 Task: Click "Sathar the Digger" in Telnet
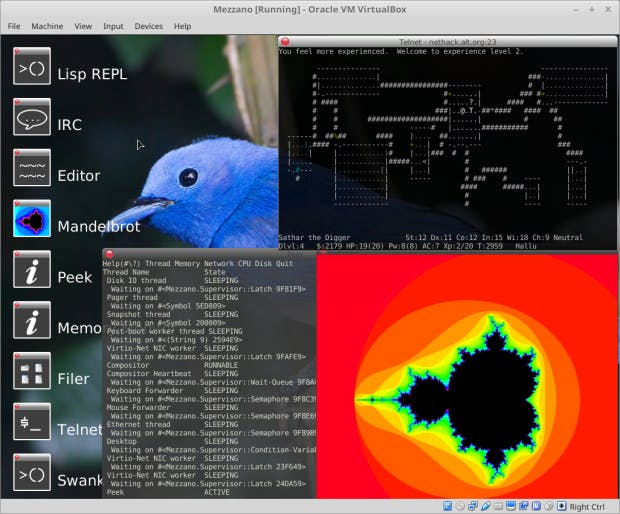[314, 238]
